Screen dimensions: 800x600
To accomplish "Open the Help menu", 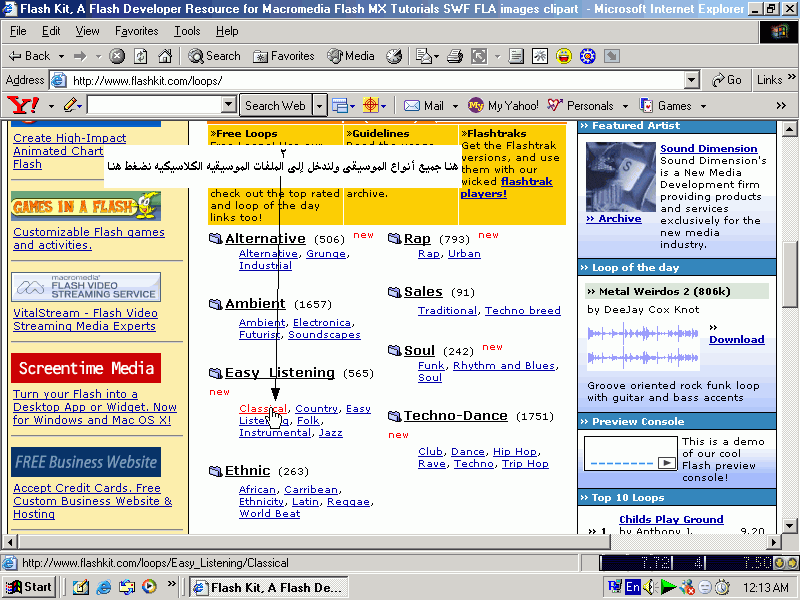I will (227, 31).
